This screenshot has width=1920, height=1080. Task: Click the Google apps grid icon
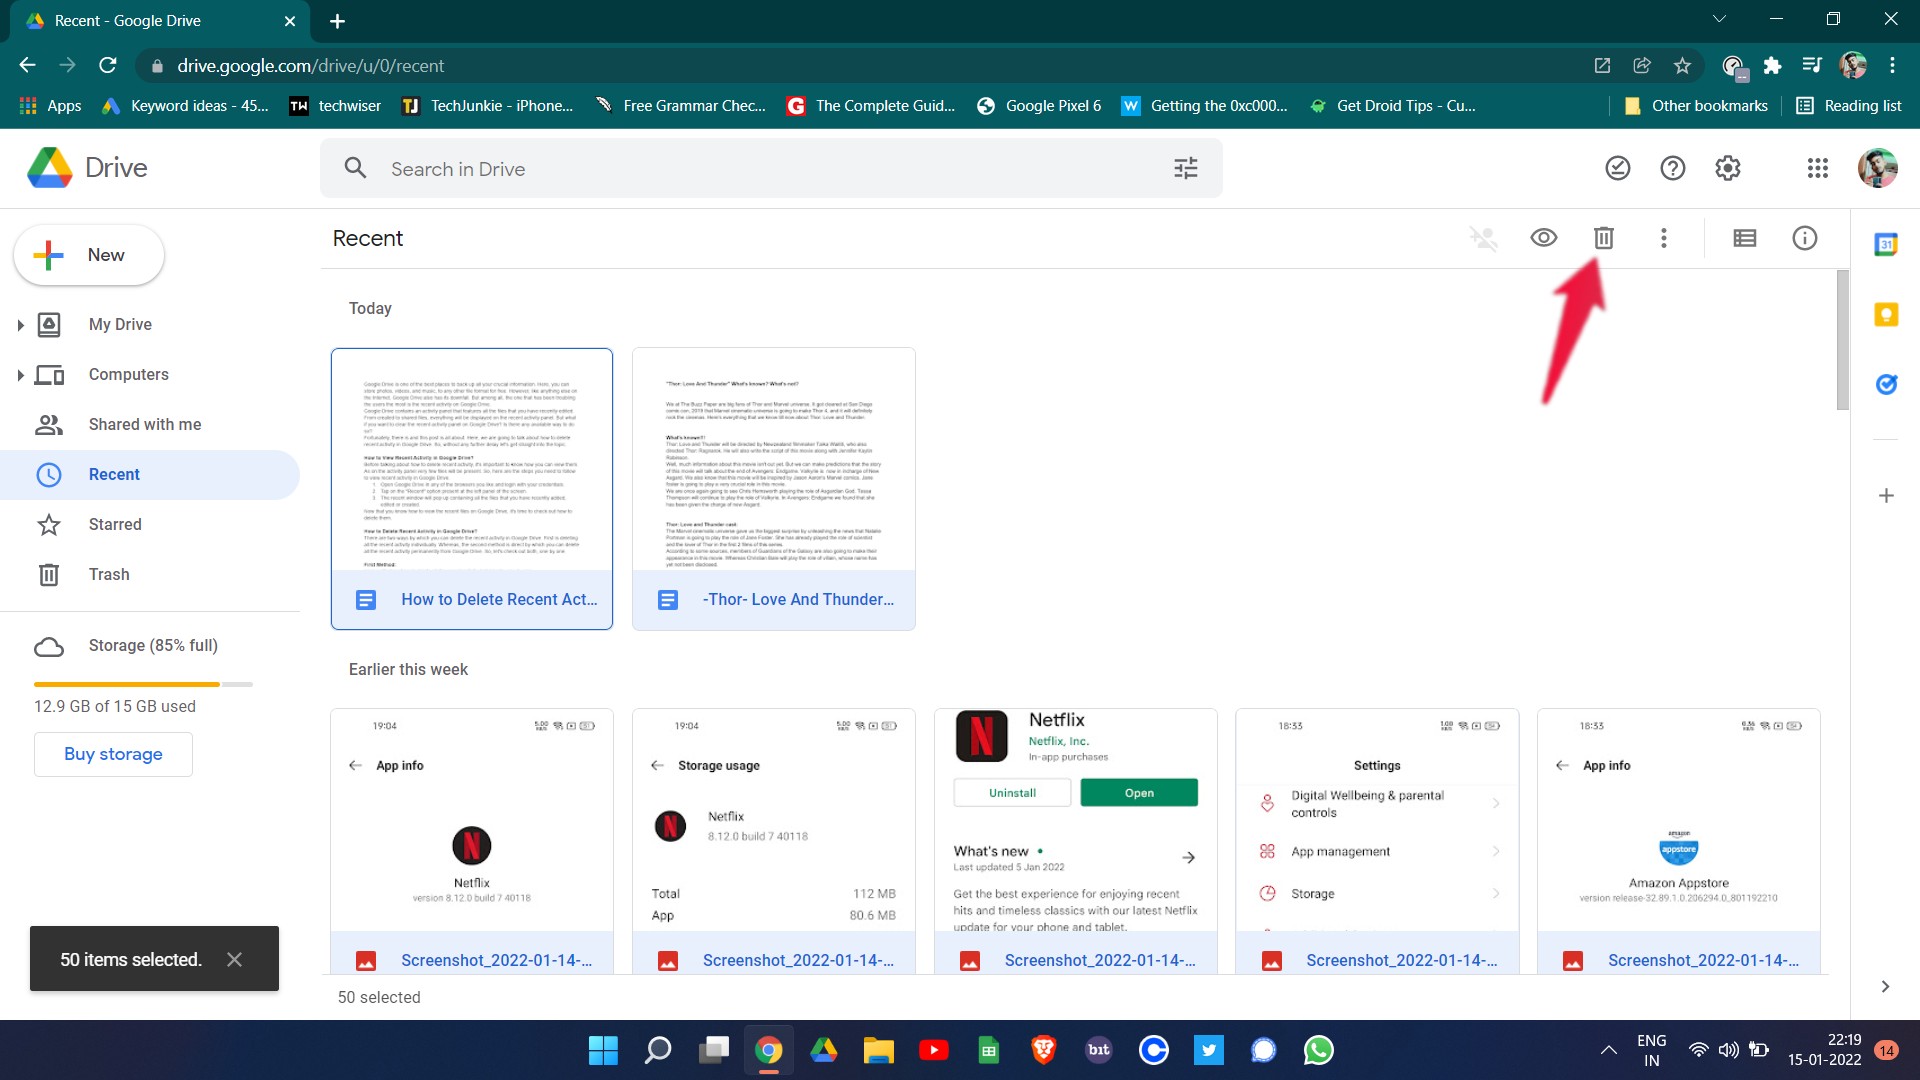(1817, 167)
